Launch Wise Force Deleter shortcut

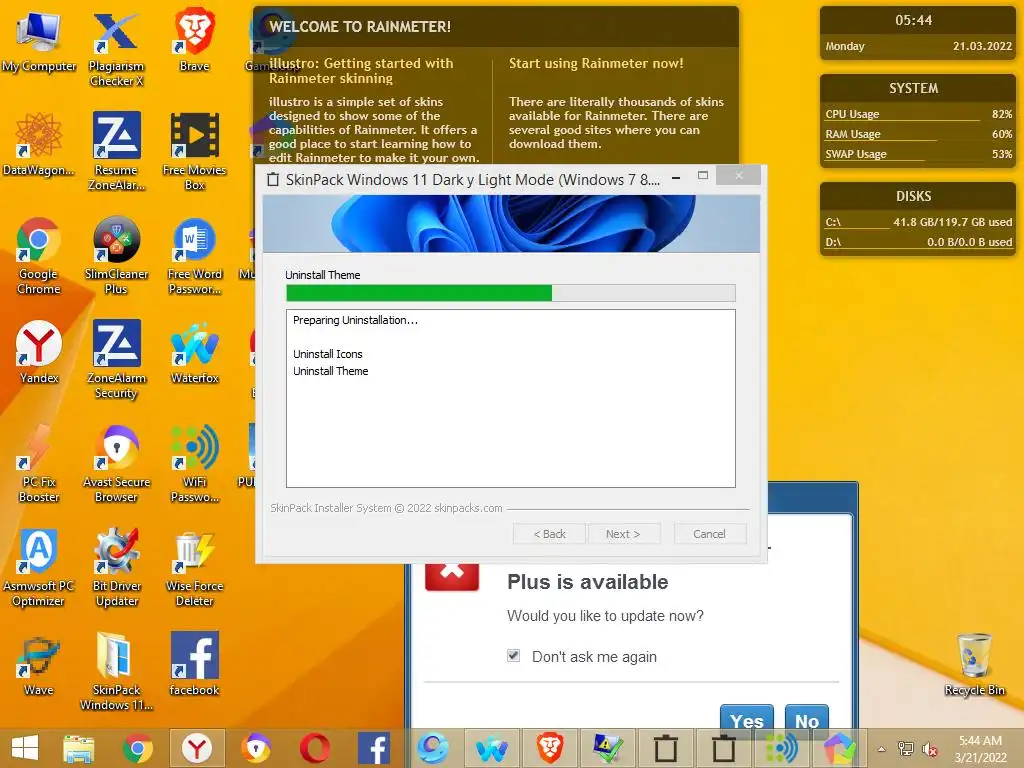tap(195, 568)
